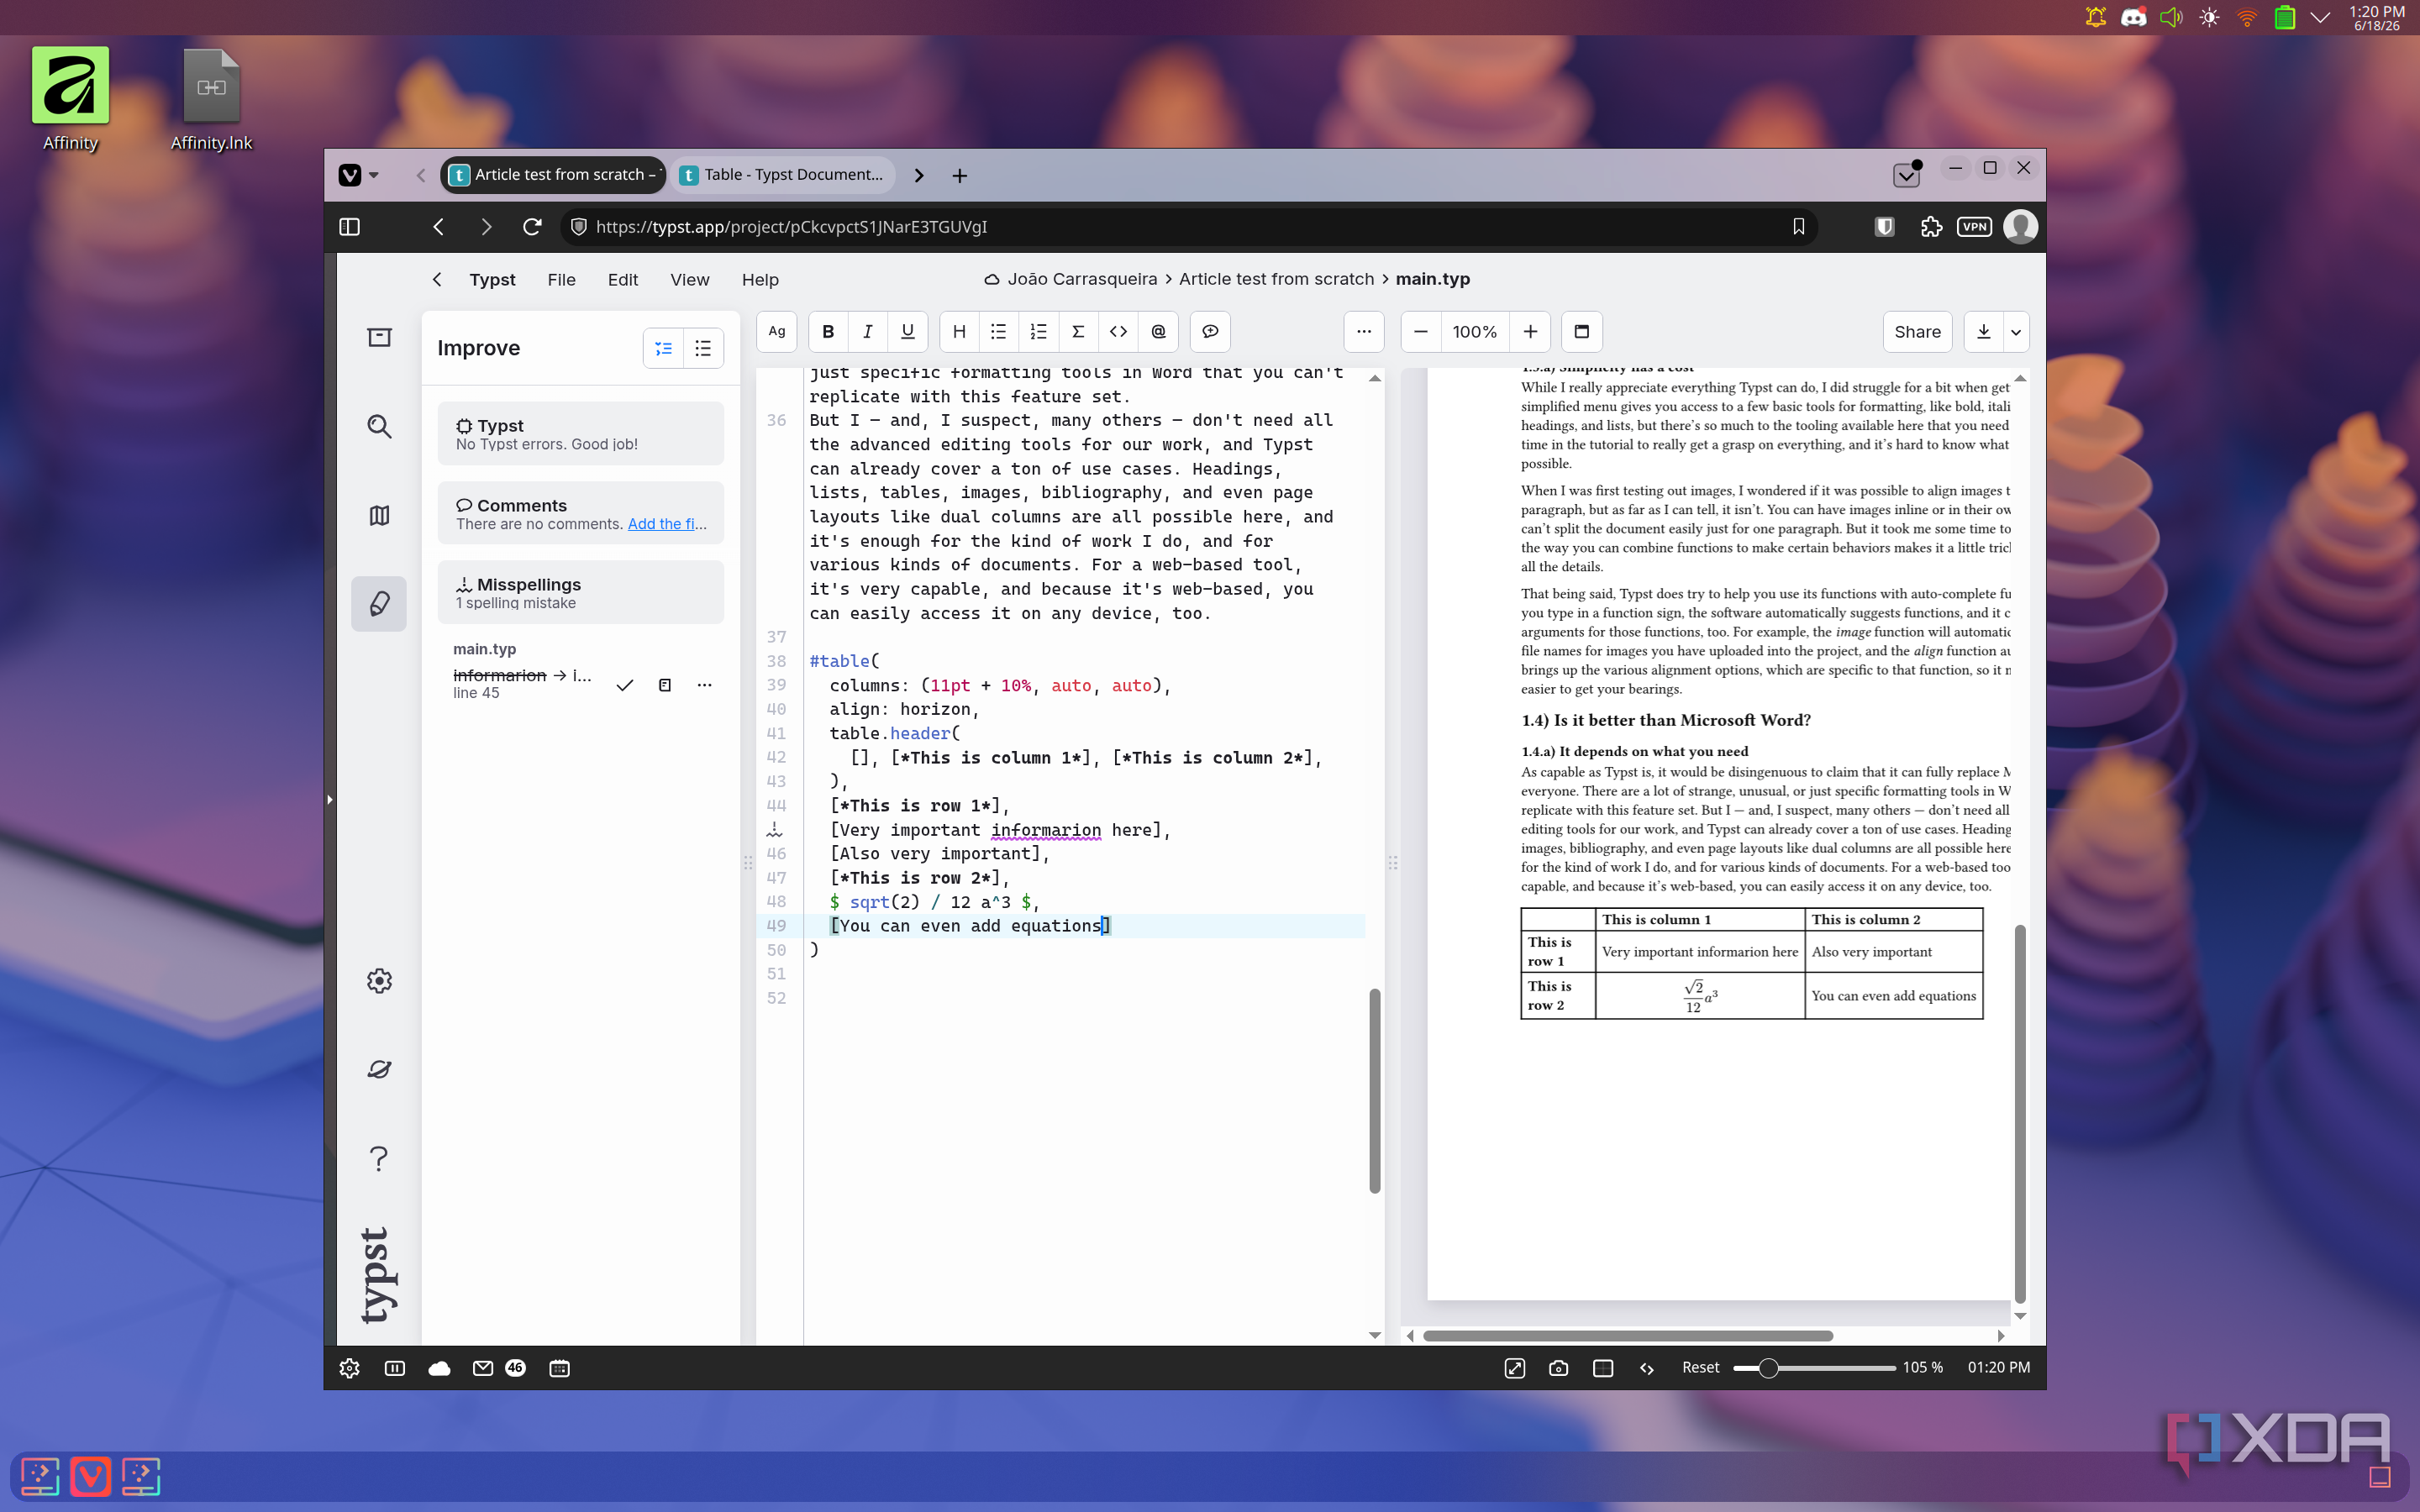The image size is (2420, 1512).
Task: Expand the download options dropdown arrow
Action: (x=2016, y=332)
